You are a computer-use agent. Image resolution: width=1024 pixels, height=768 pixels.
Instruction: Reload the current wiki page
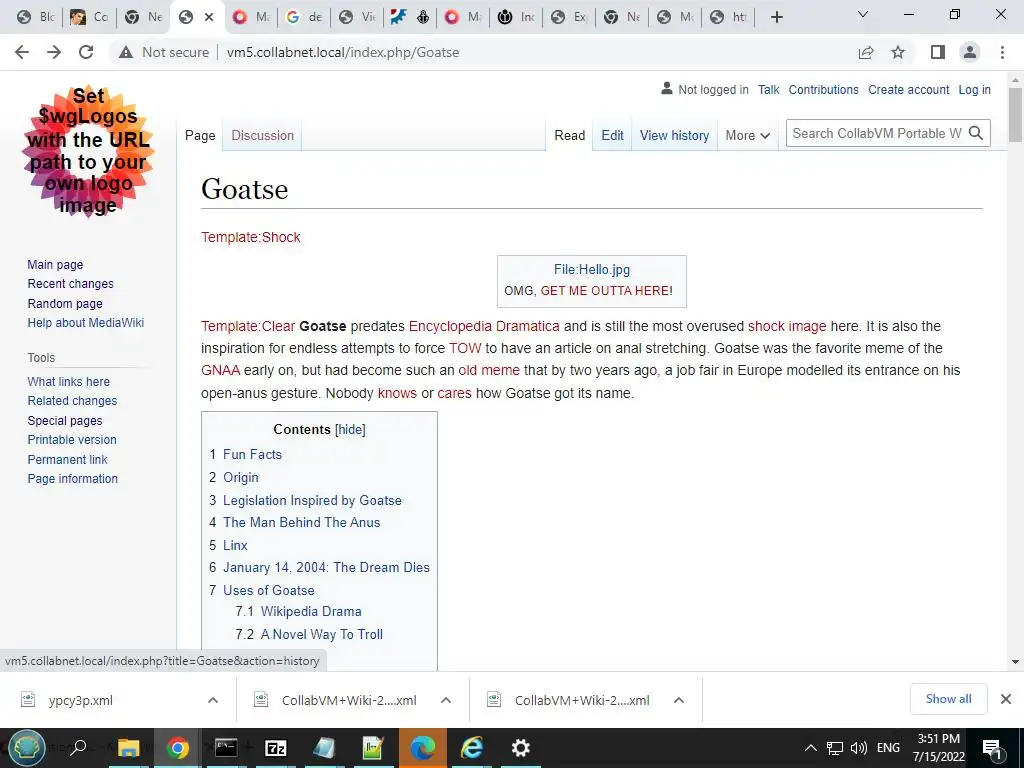click(x=86, y=52)
